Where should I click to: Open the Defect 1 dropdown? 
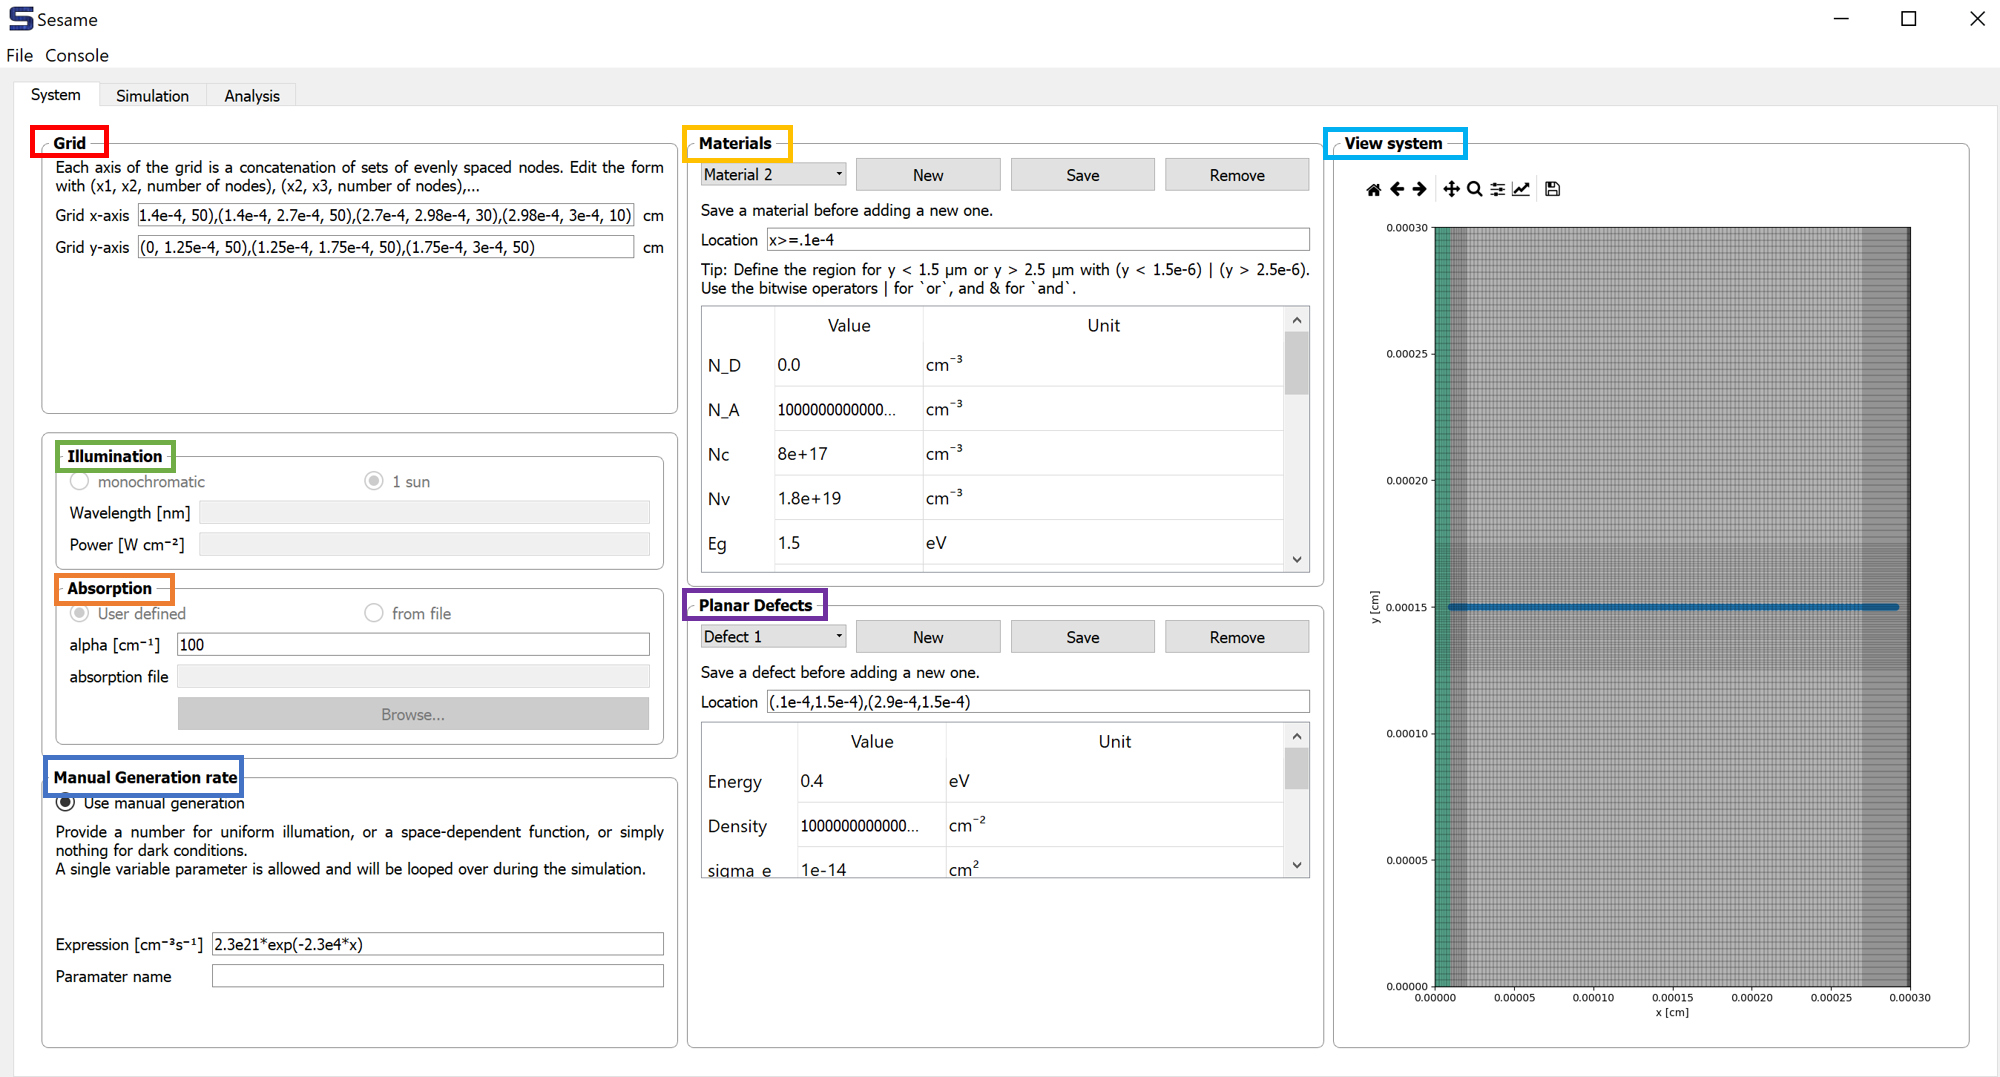coord(773,636)
